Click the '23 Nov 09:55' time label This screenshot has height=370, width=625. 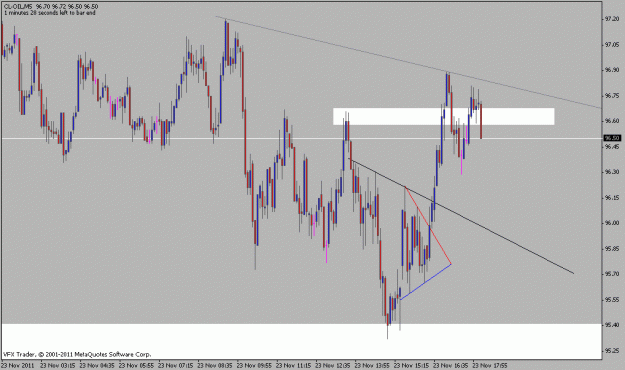(254, 365)
